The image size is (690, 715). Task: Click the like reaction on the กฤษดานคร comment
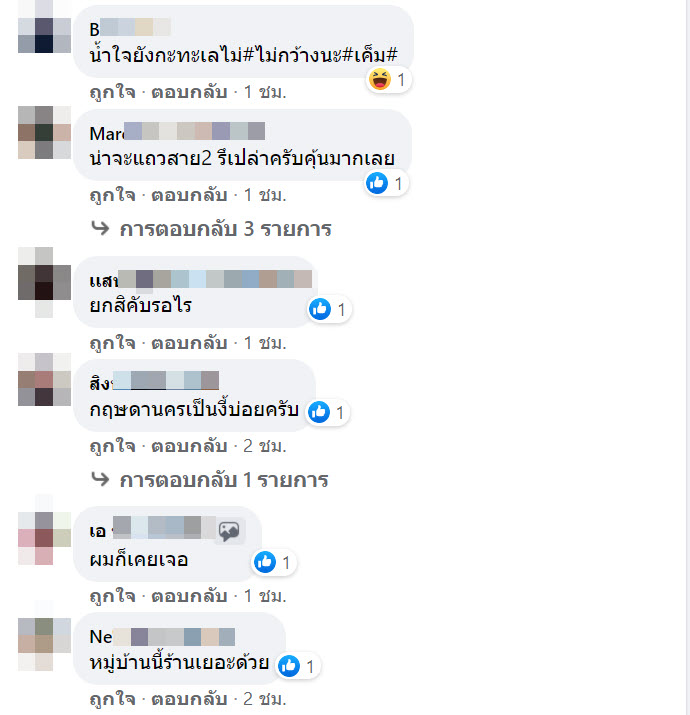[319, 412]
